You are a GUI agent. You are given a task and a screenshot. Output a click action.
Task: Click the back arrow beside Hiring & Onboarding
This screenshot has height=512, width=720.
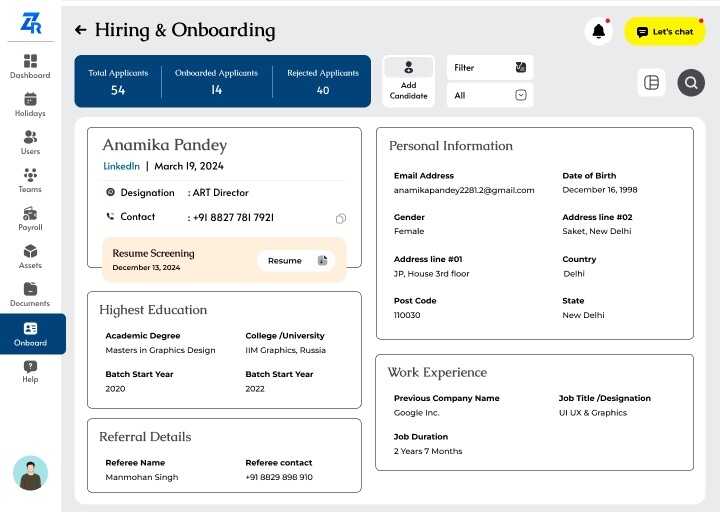point(81,31)
